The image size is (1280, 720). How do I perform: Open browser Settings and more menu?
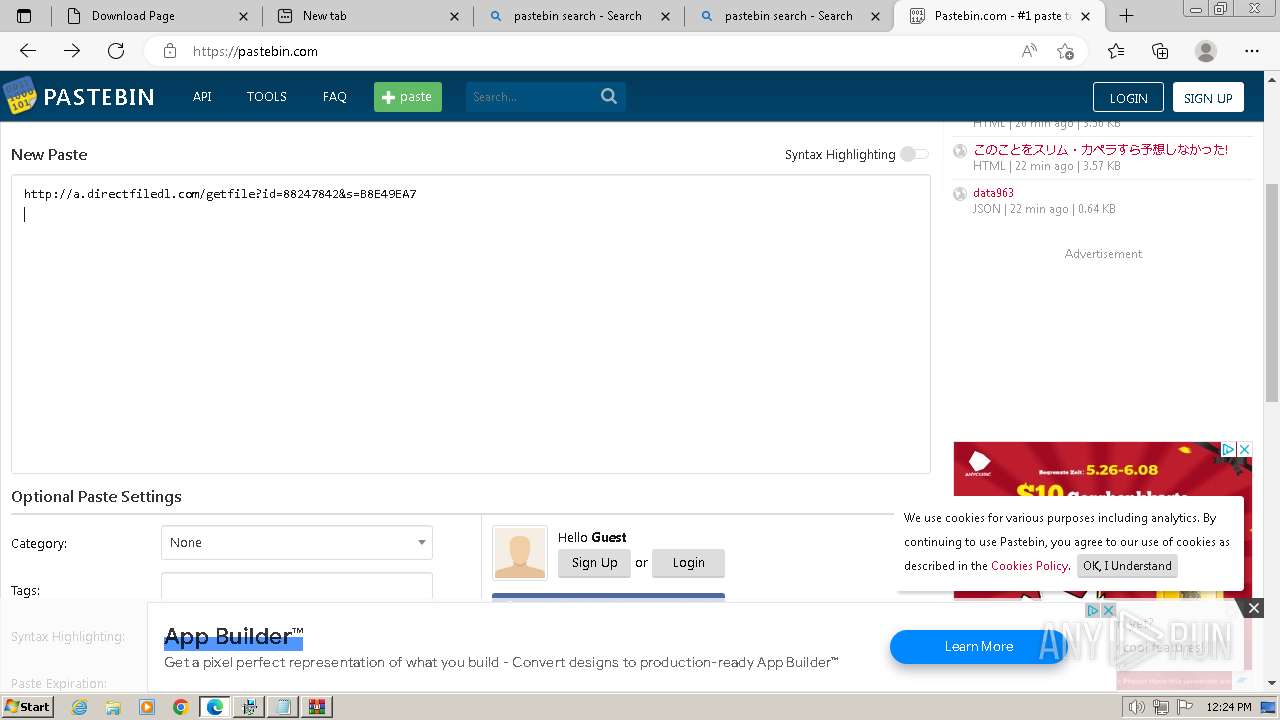click(1252, 51)
